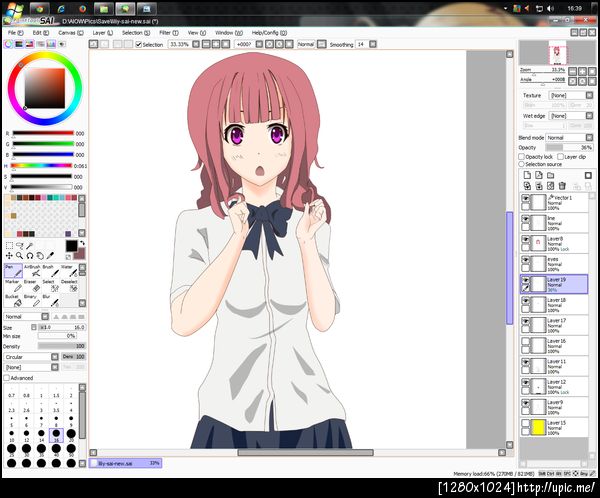
Task: Create a new layer folder
Action: tap(551, 175)
